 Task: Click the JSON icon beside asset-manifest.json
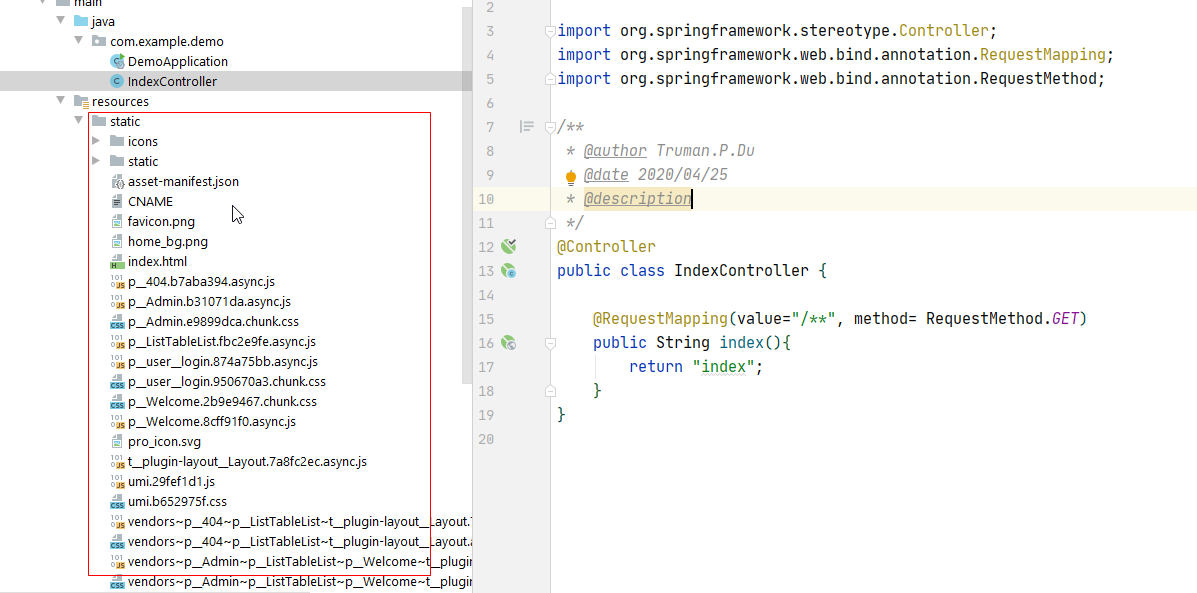click(x=118, y=181)
